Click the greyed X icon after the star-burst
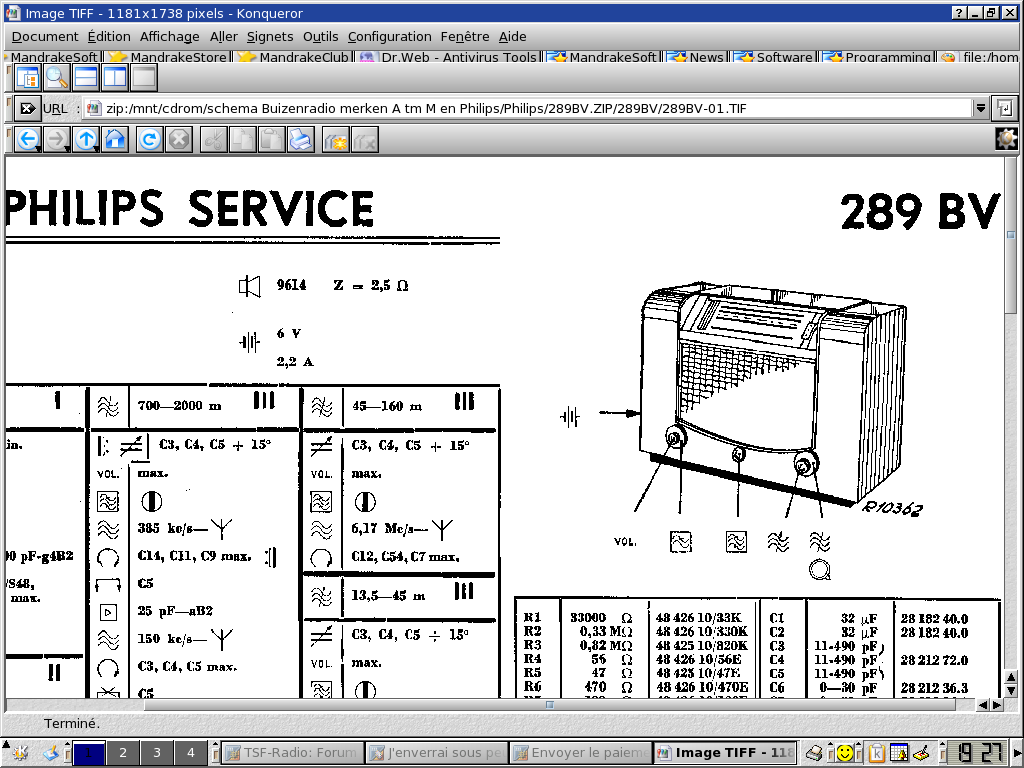1024x768 pixels. coord(364,139)
